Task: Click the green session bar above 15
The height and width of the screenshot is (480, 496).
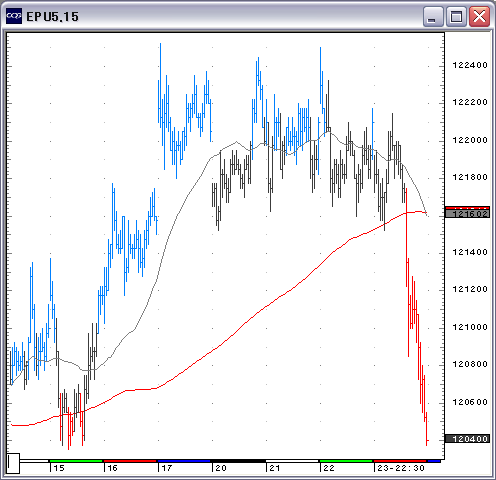Action: 76,461
